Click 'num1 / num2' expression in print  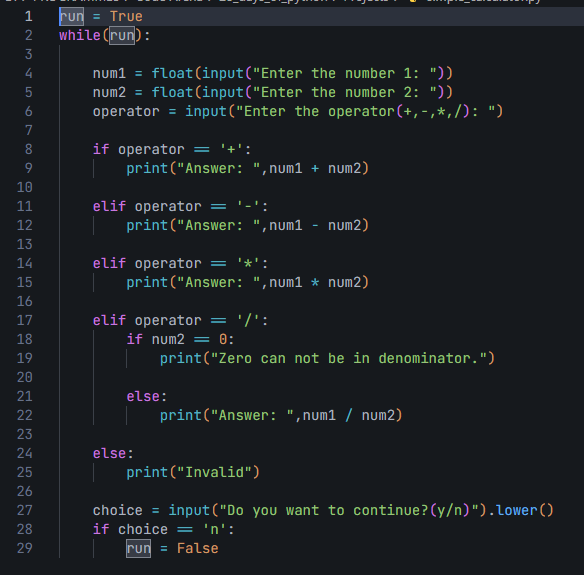(x=349, y=415)
